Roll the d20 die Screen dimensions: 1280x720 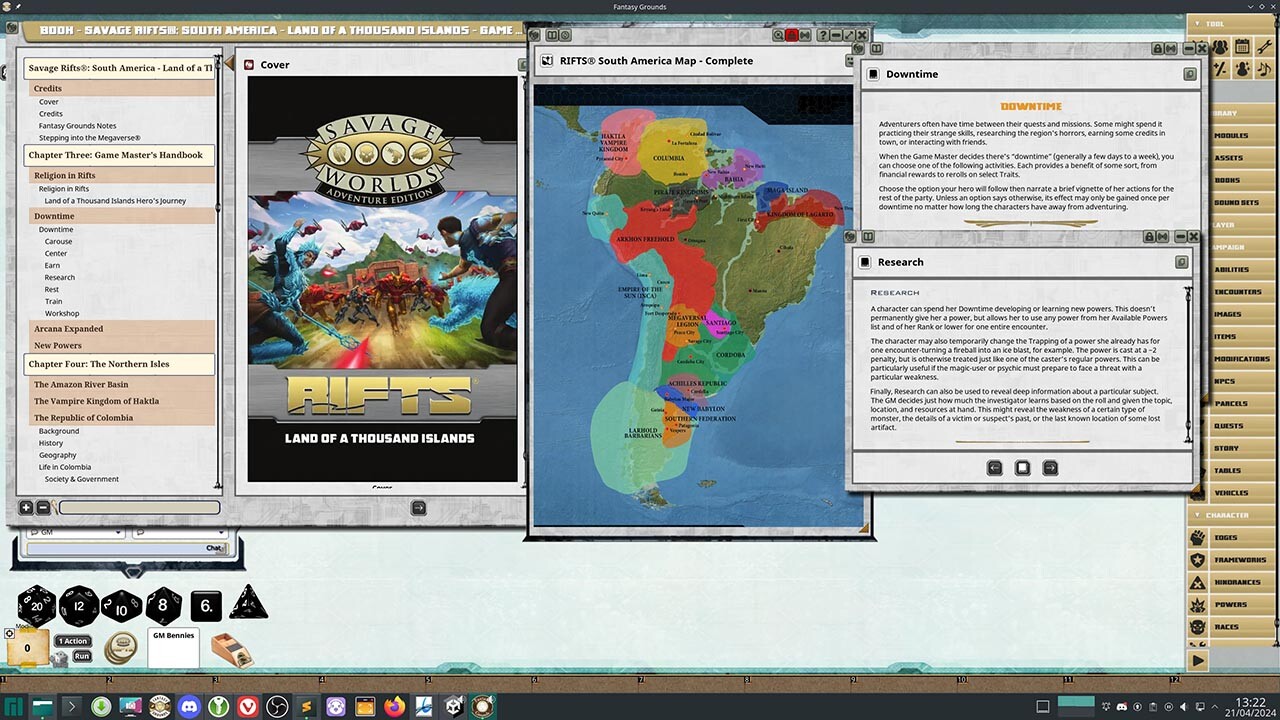(x=37, y=605)
